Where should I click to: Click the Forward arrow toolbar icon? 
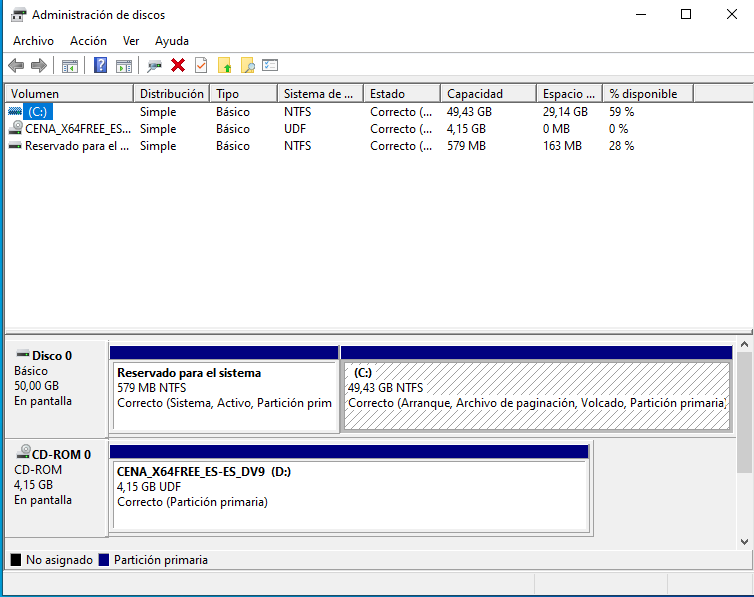pyautogui.click(x=39, y=66)
